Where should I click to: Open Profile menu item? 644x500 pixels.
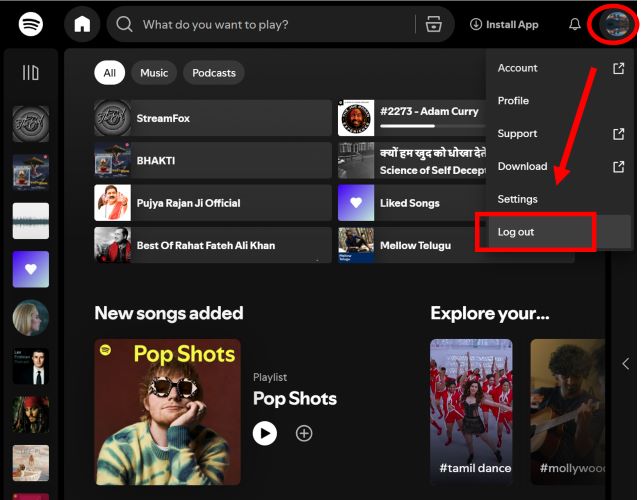(559, 101)
